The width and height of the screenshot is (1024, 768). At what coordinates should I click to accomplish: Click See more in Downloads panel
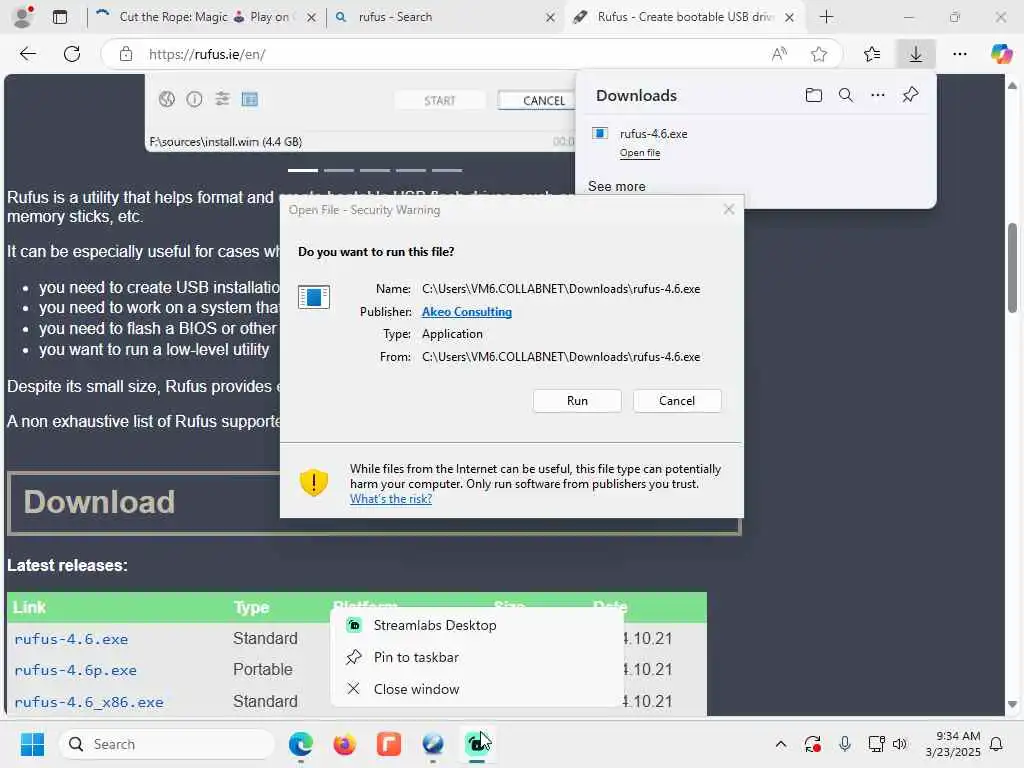(x=616, y=186)
